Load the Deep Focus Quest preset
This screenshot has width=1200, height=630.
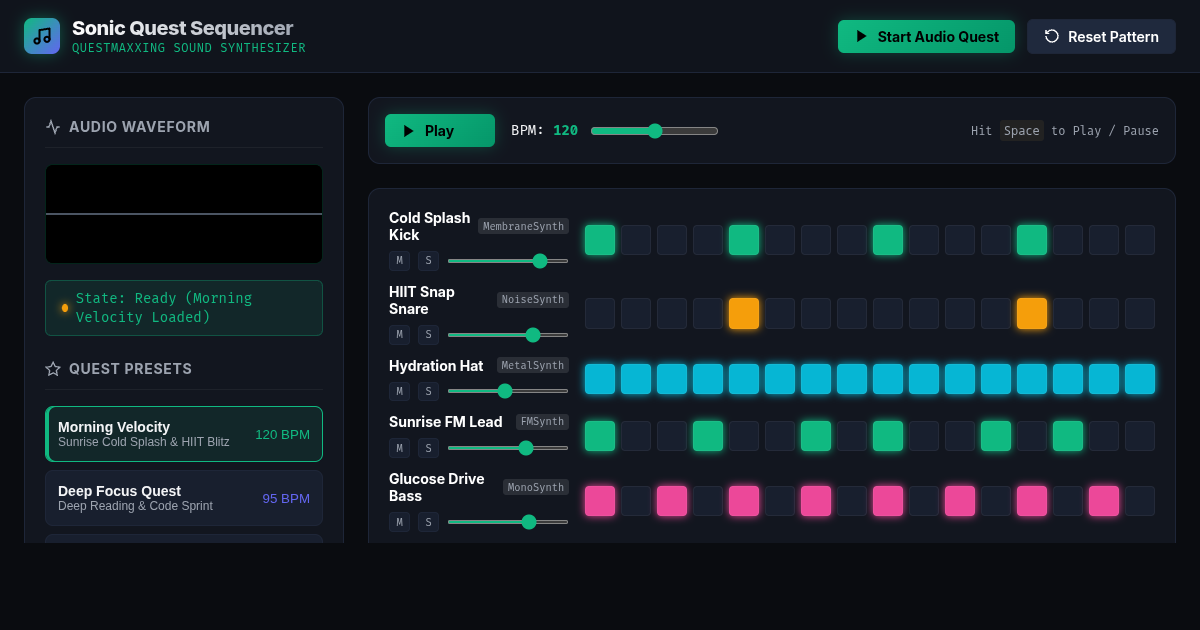click(184, 498)
